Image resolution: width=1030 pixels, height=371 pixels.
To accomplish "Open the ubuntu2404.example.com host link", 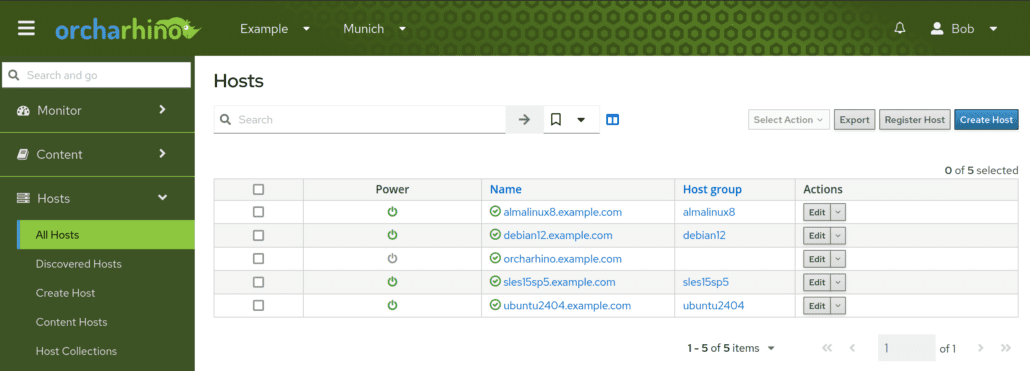I will 567,305.
